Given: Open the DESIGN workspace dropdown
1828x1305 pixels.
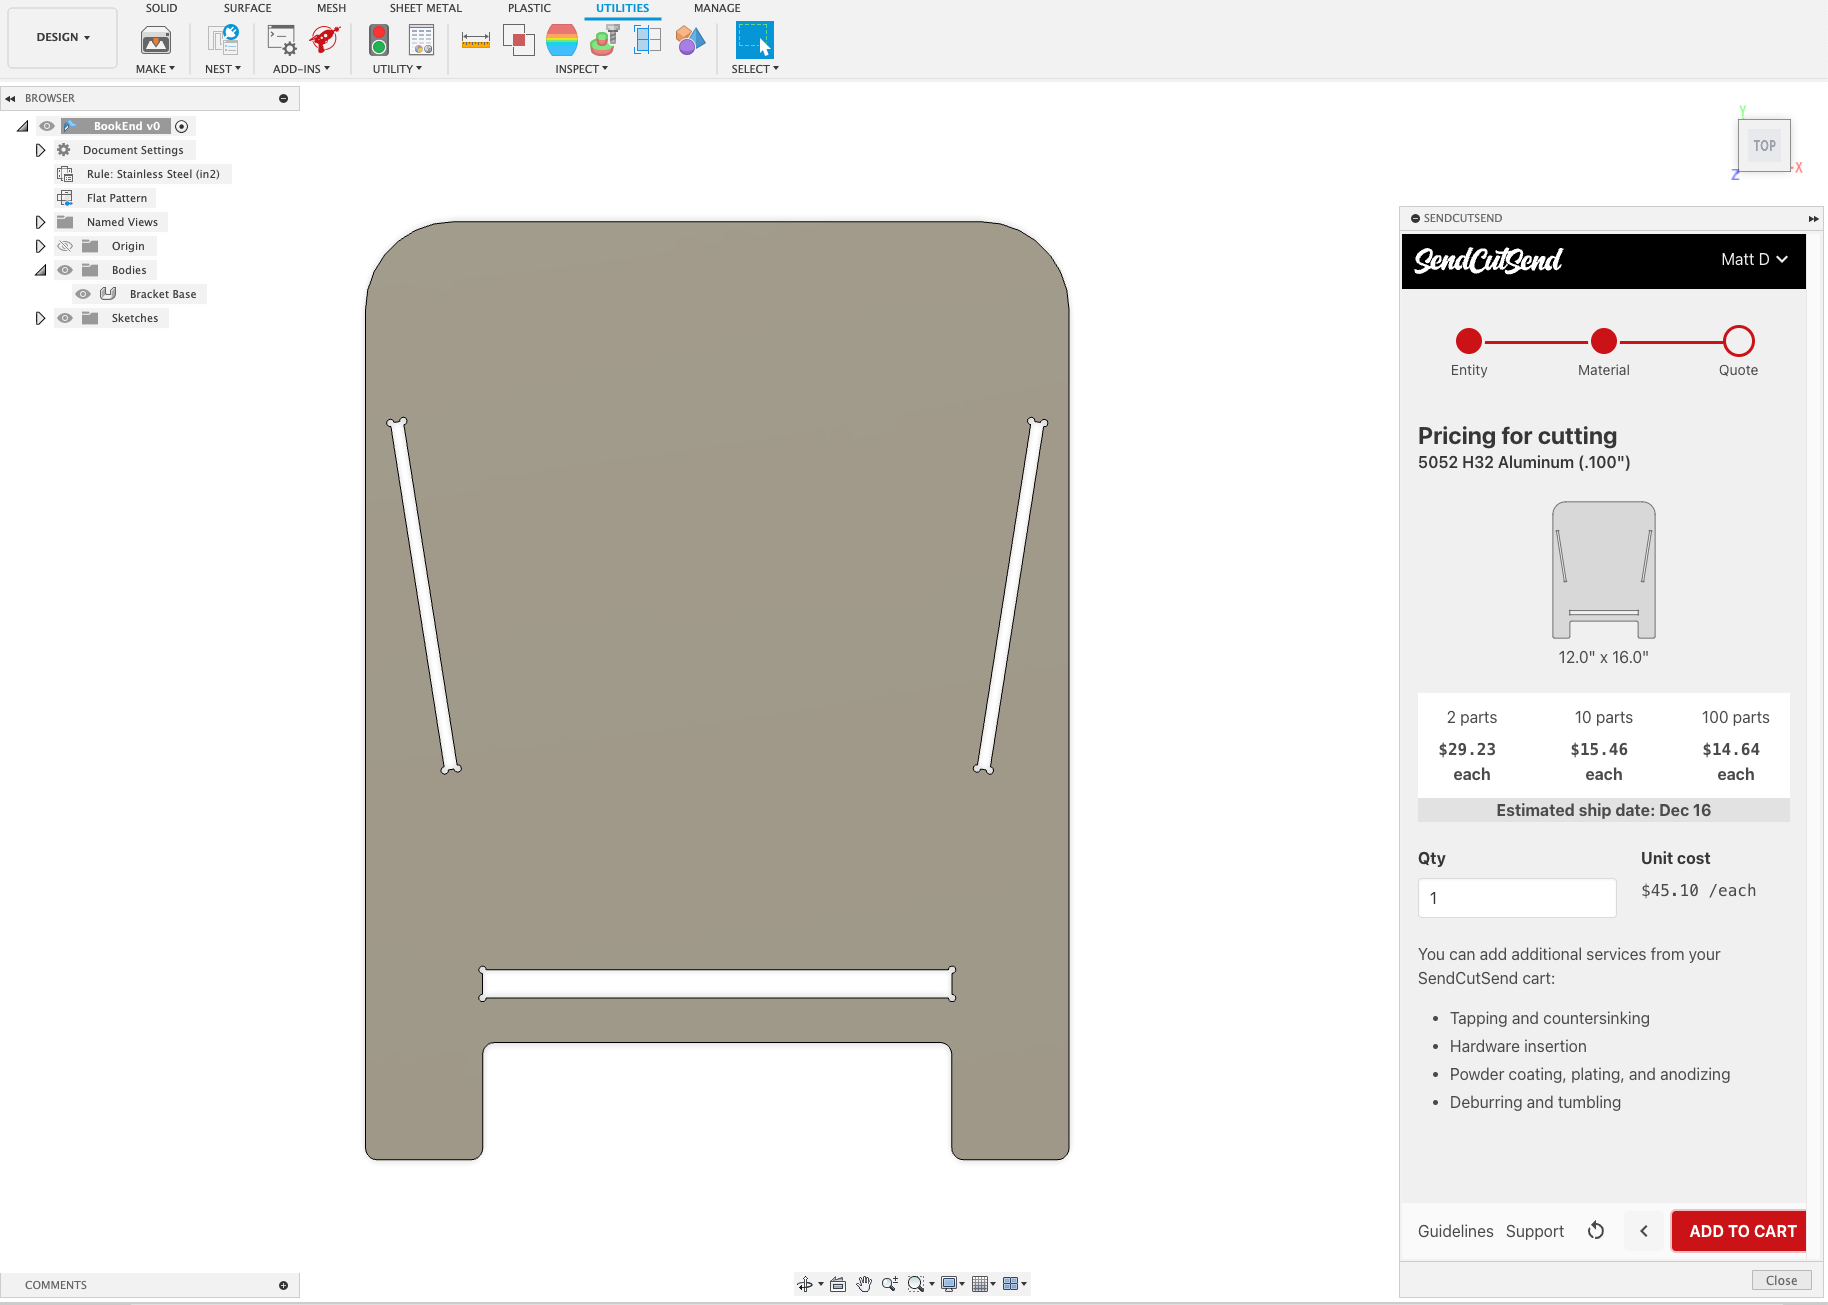Looking at the screenshot, I should point(63,37).
